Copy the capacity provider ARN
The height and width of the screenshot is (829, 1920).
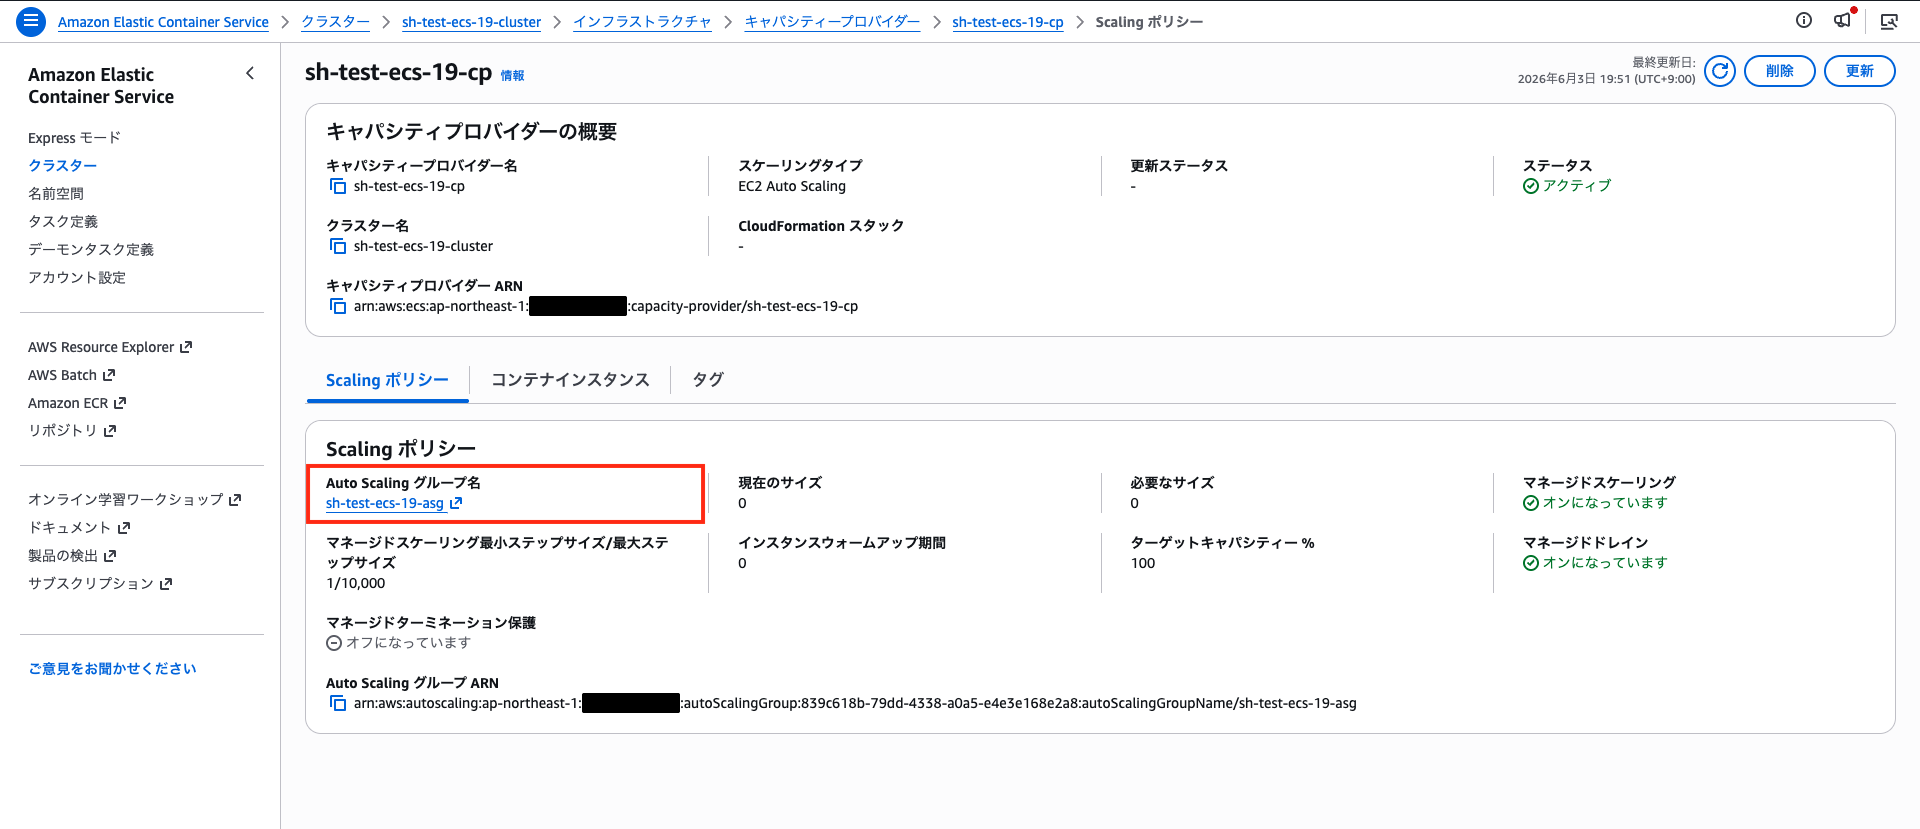pyautogui.click(x=338, y=306)
